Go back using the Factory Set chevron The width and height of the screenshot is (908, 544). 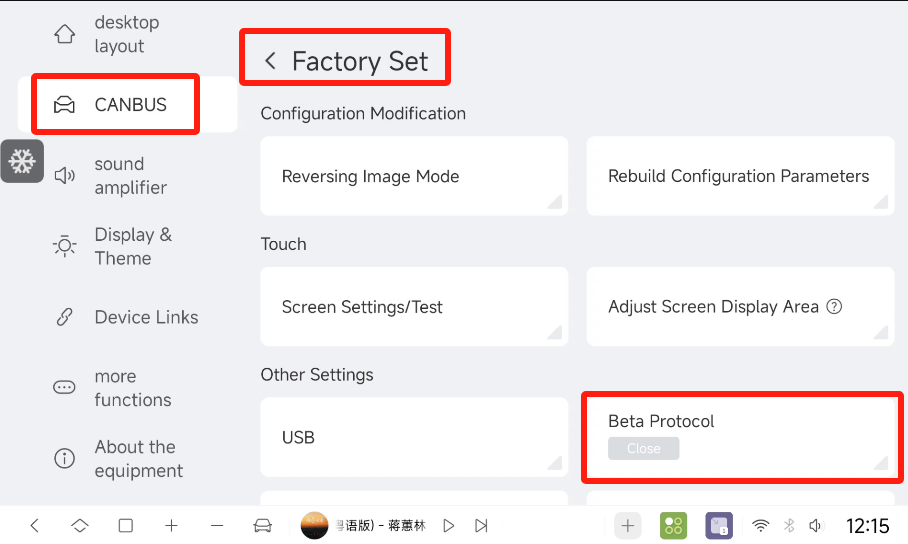coord(270,60)
